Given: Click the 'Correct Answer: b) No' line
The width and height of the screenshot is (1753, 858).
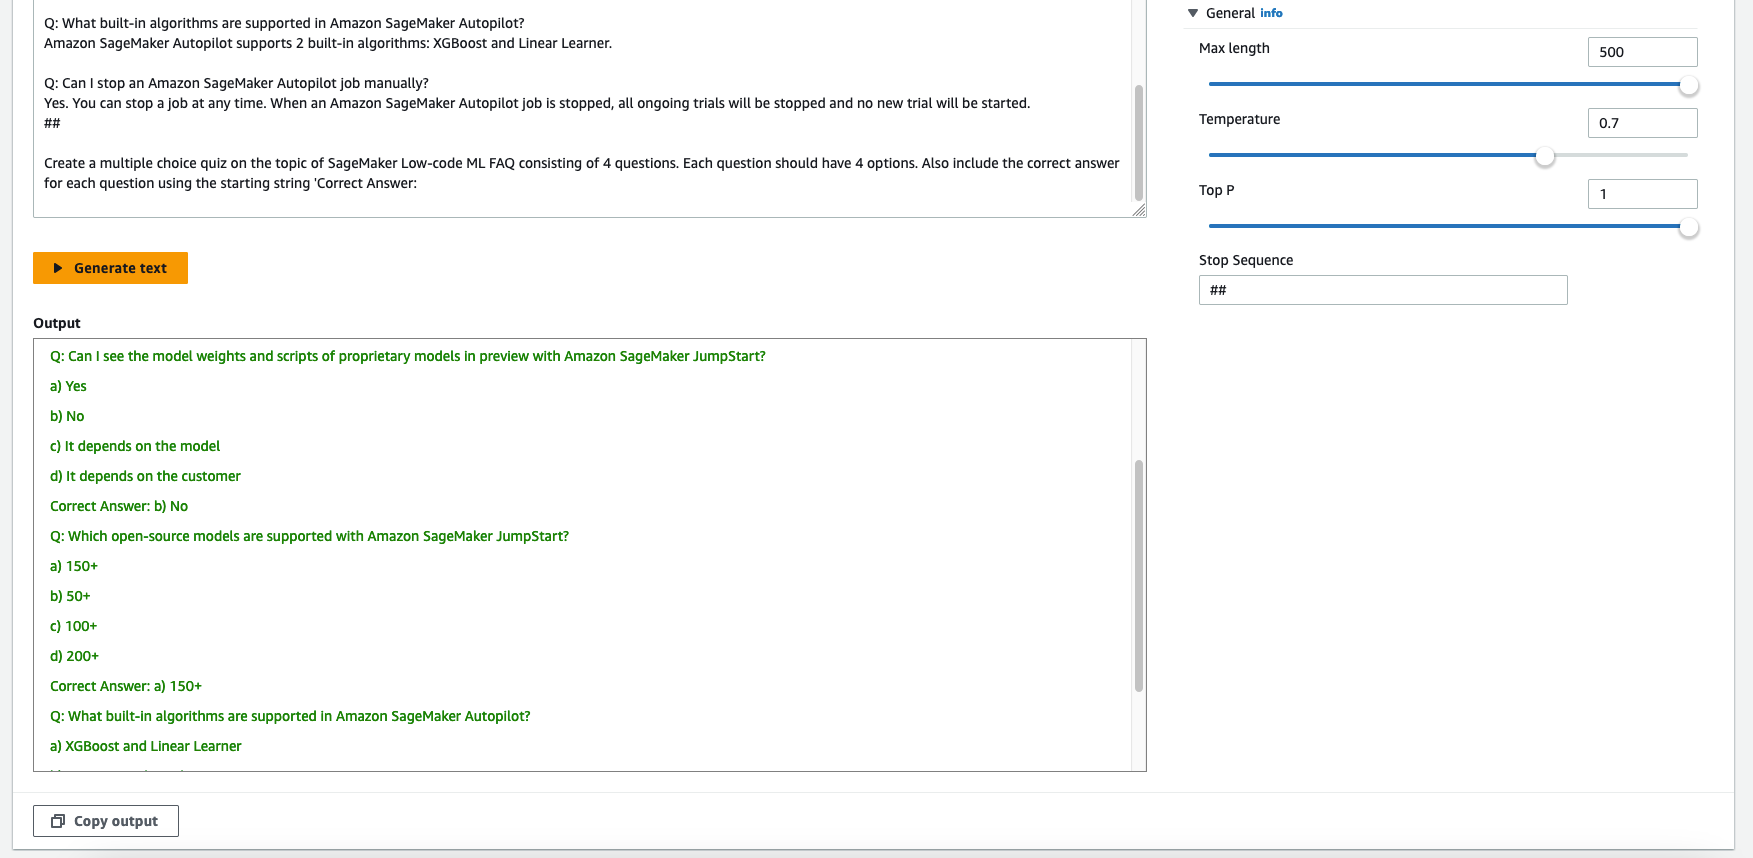Looking at the screenshot, I should 119,506.
